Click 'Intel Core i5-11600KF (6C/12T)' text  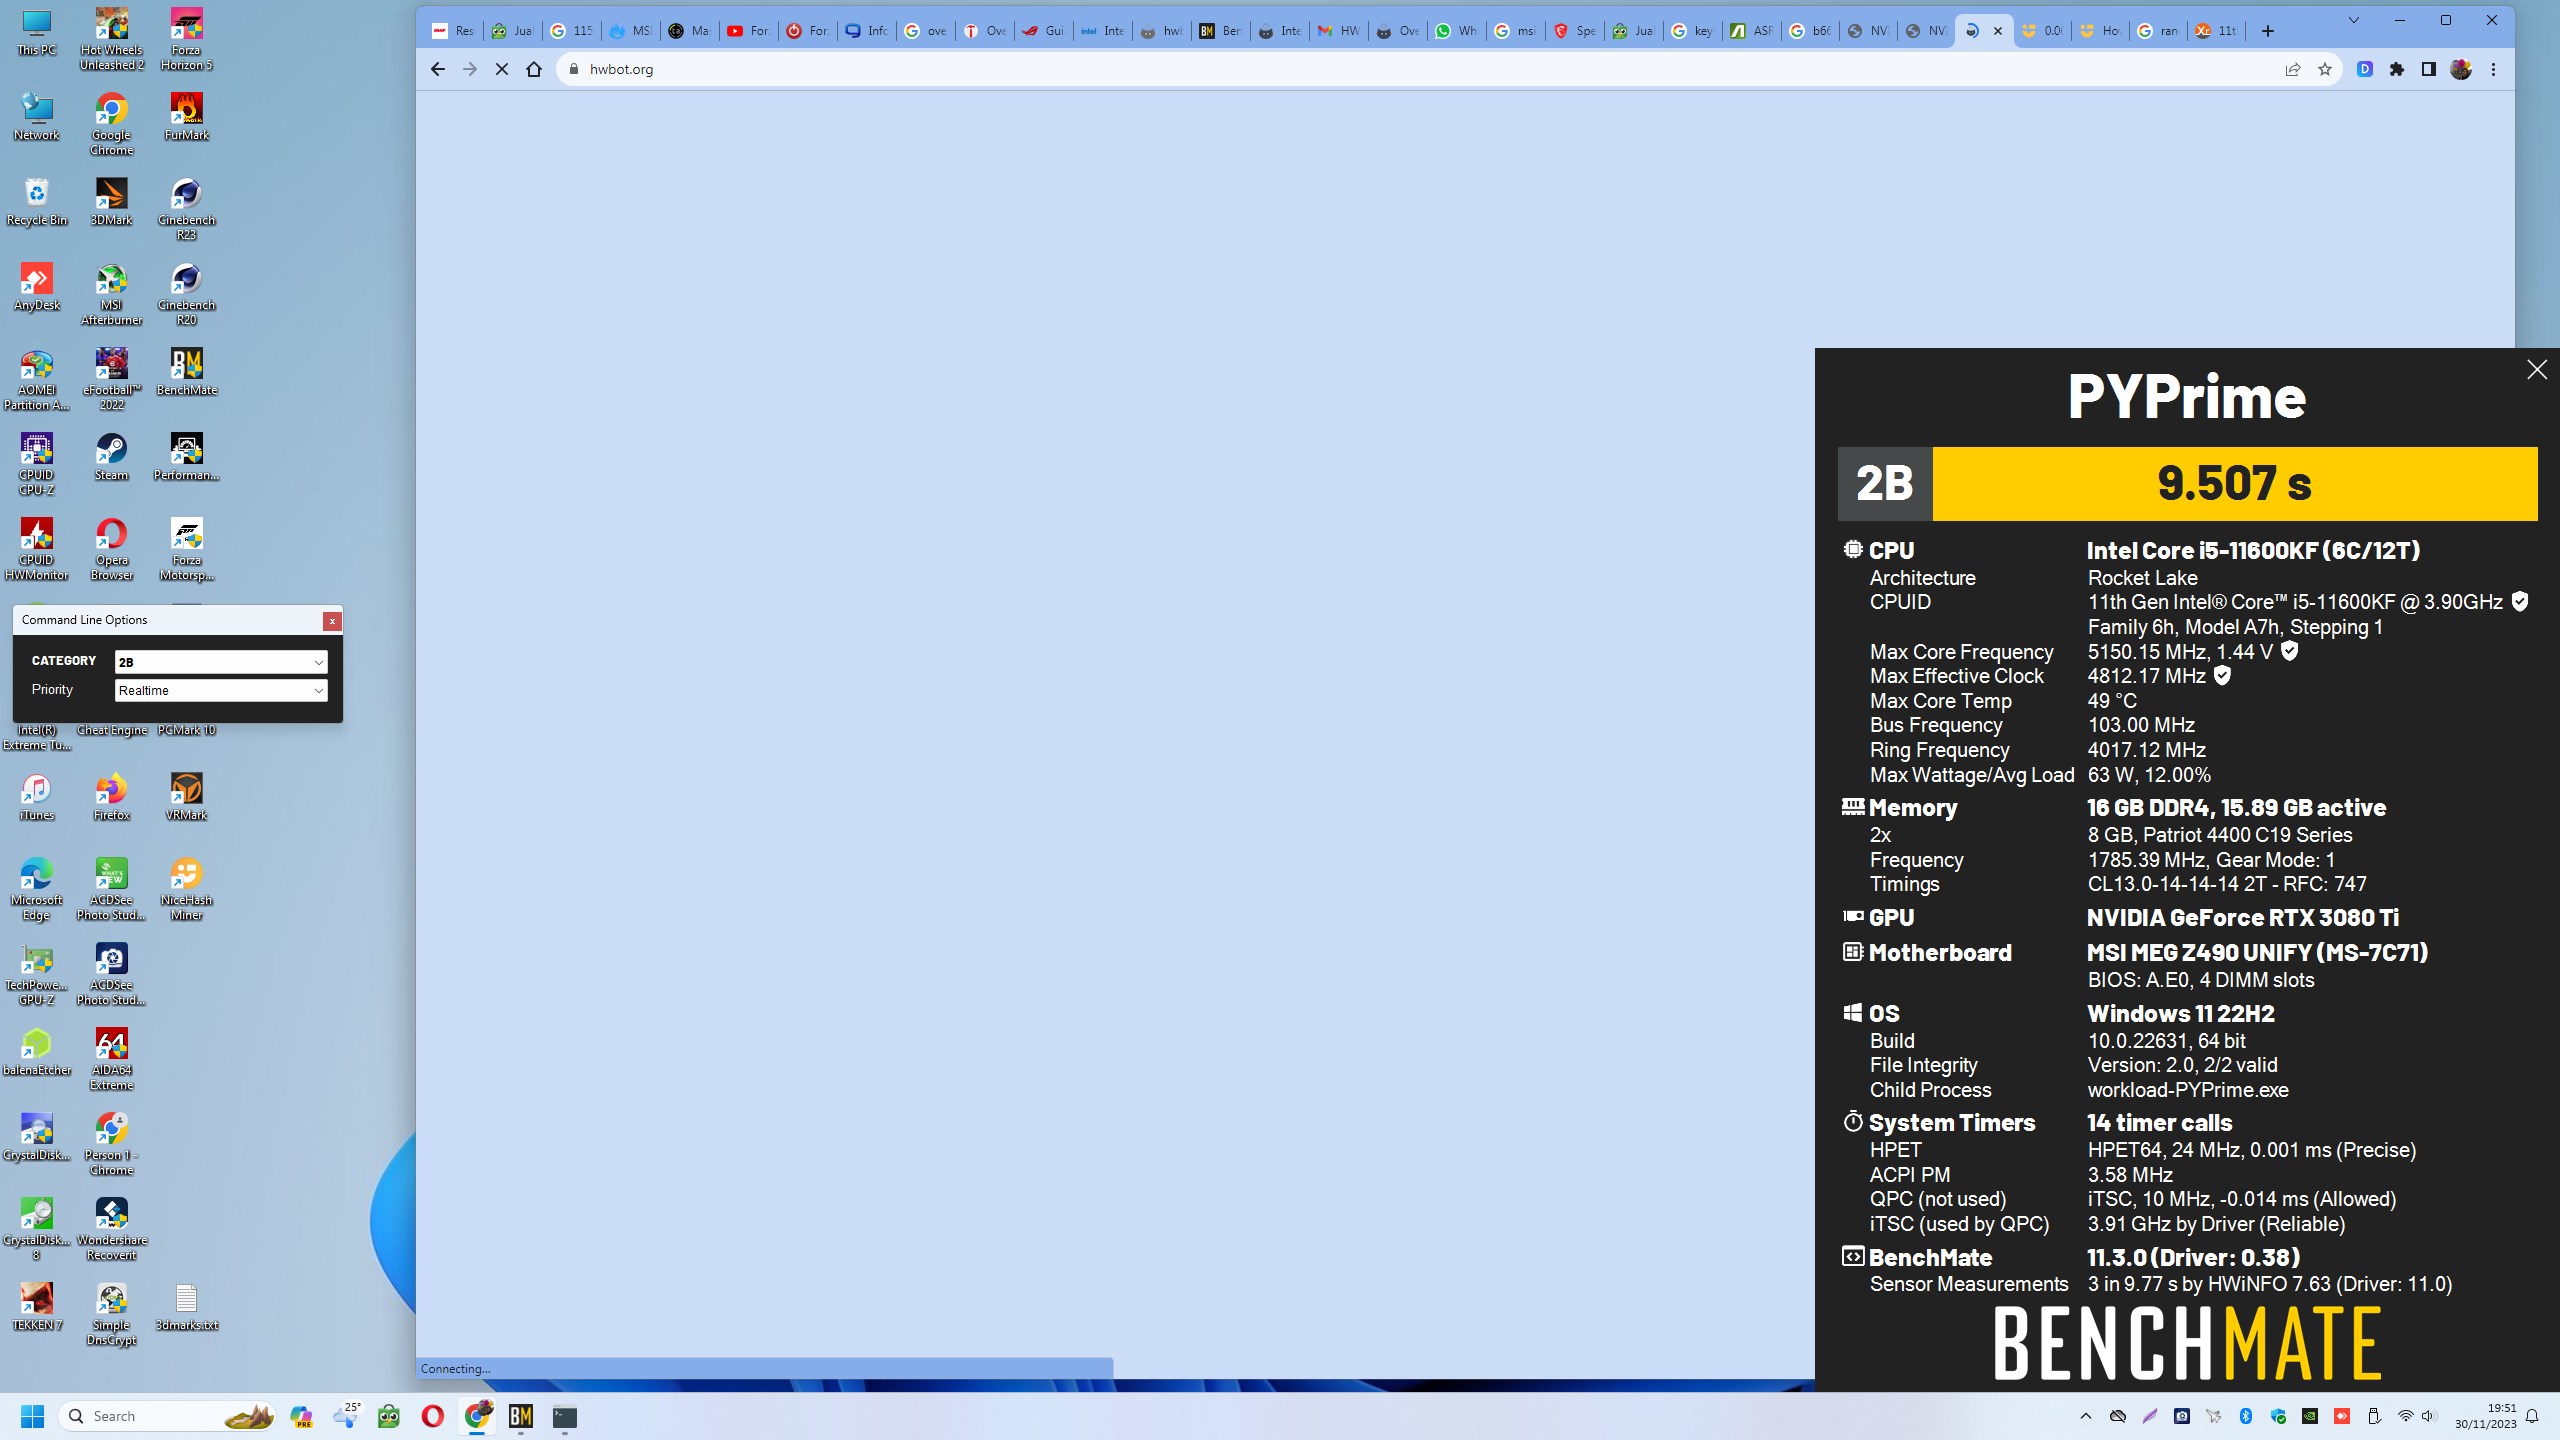coord(2253,551)
